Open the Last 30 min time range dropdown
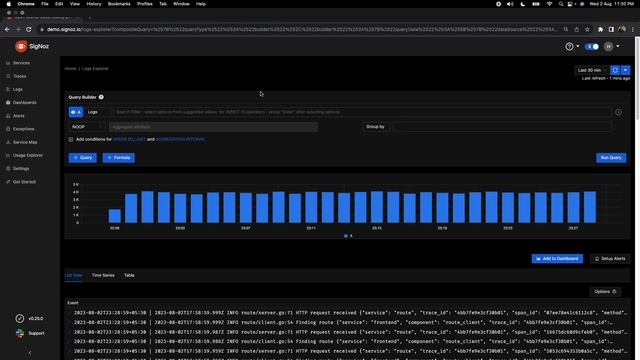This screenshot has height=360, width=640. point(591,70)
